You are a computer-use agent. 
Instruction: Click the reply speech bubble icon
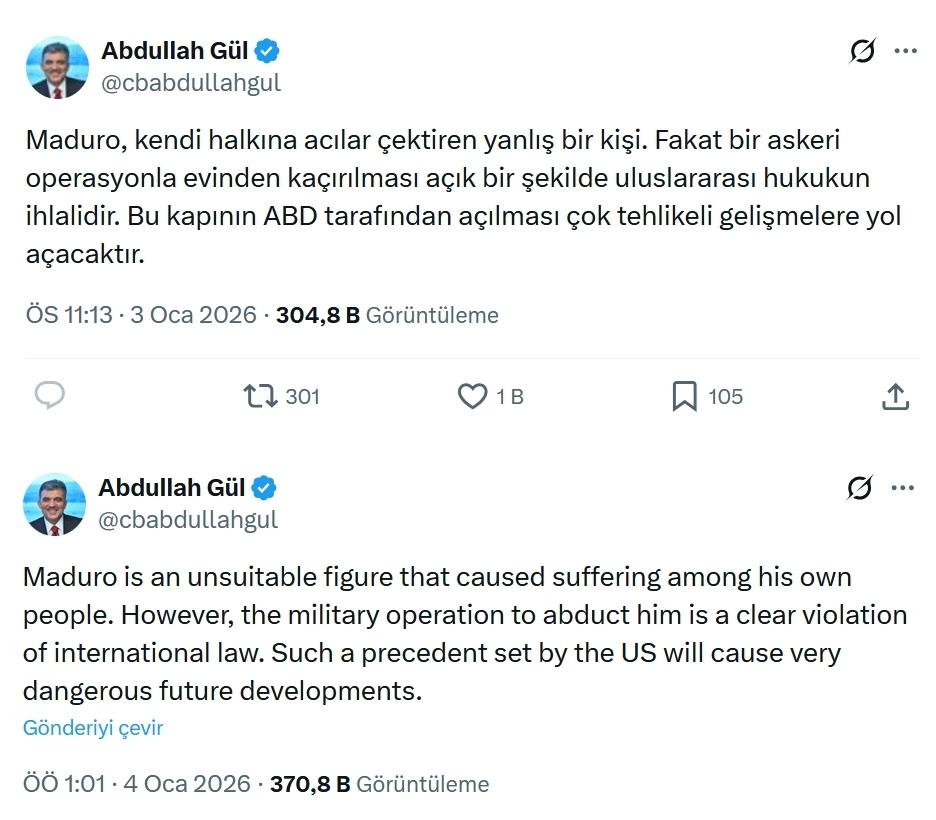coord(50,396)
